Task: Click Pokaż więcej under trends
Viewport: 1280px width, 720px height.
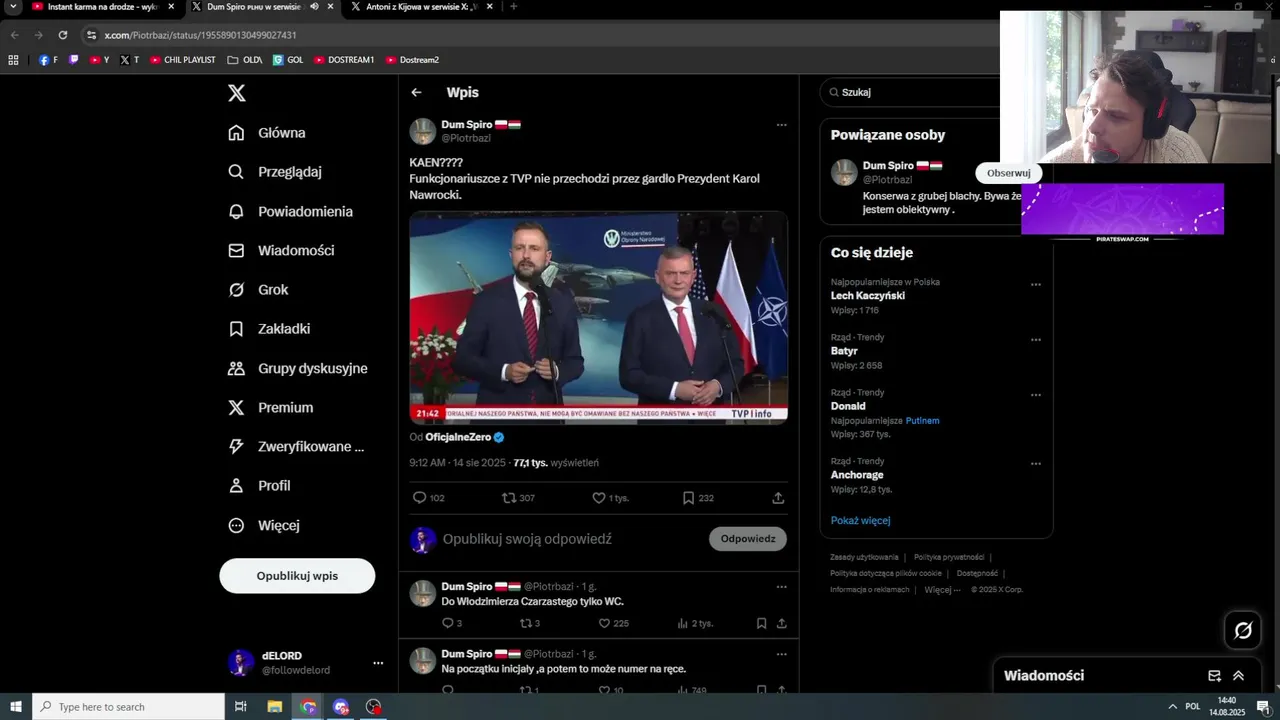Action: [860, 521]
